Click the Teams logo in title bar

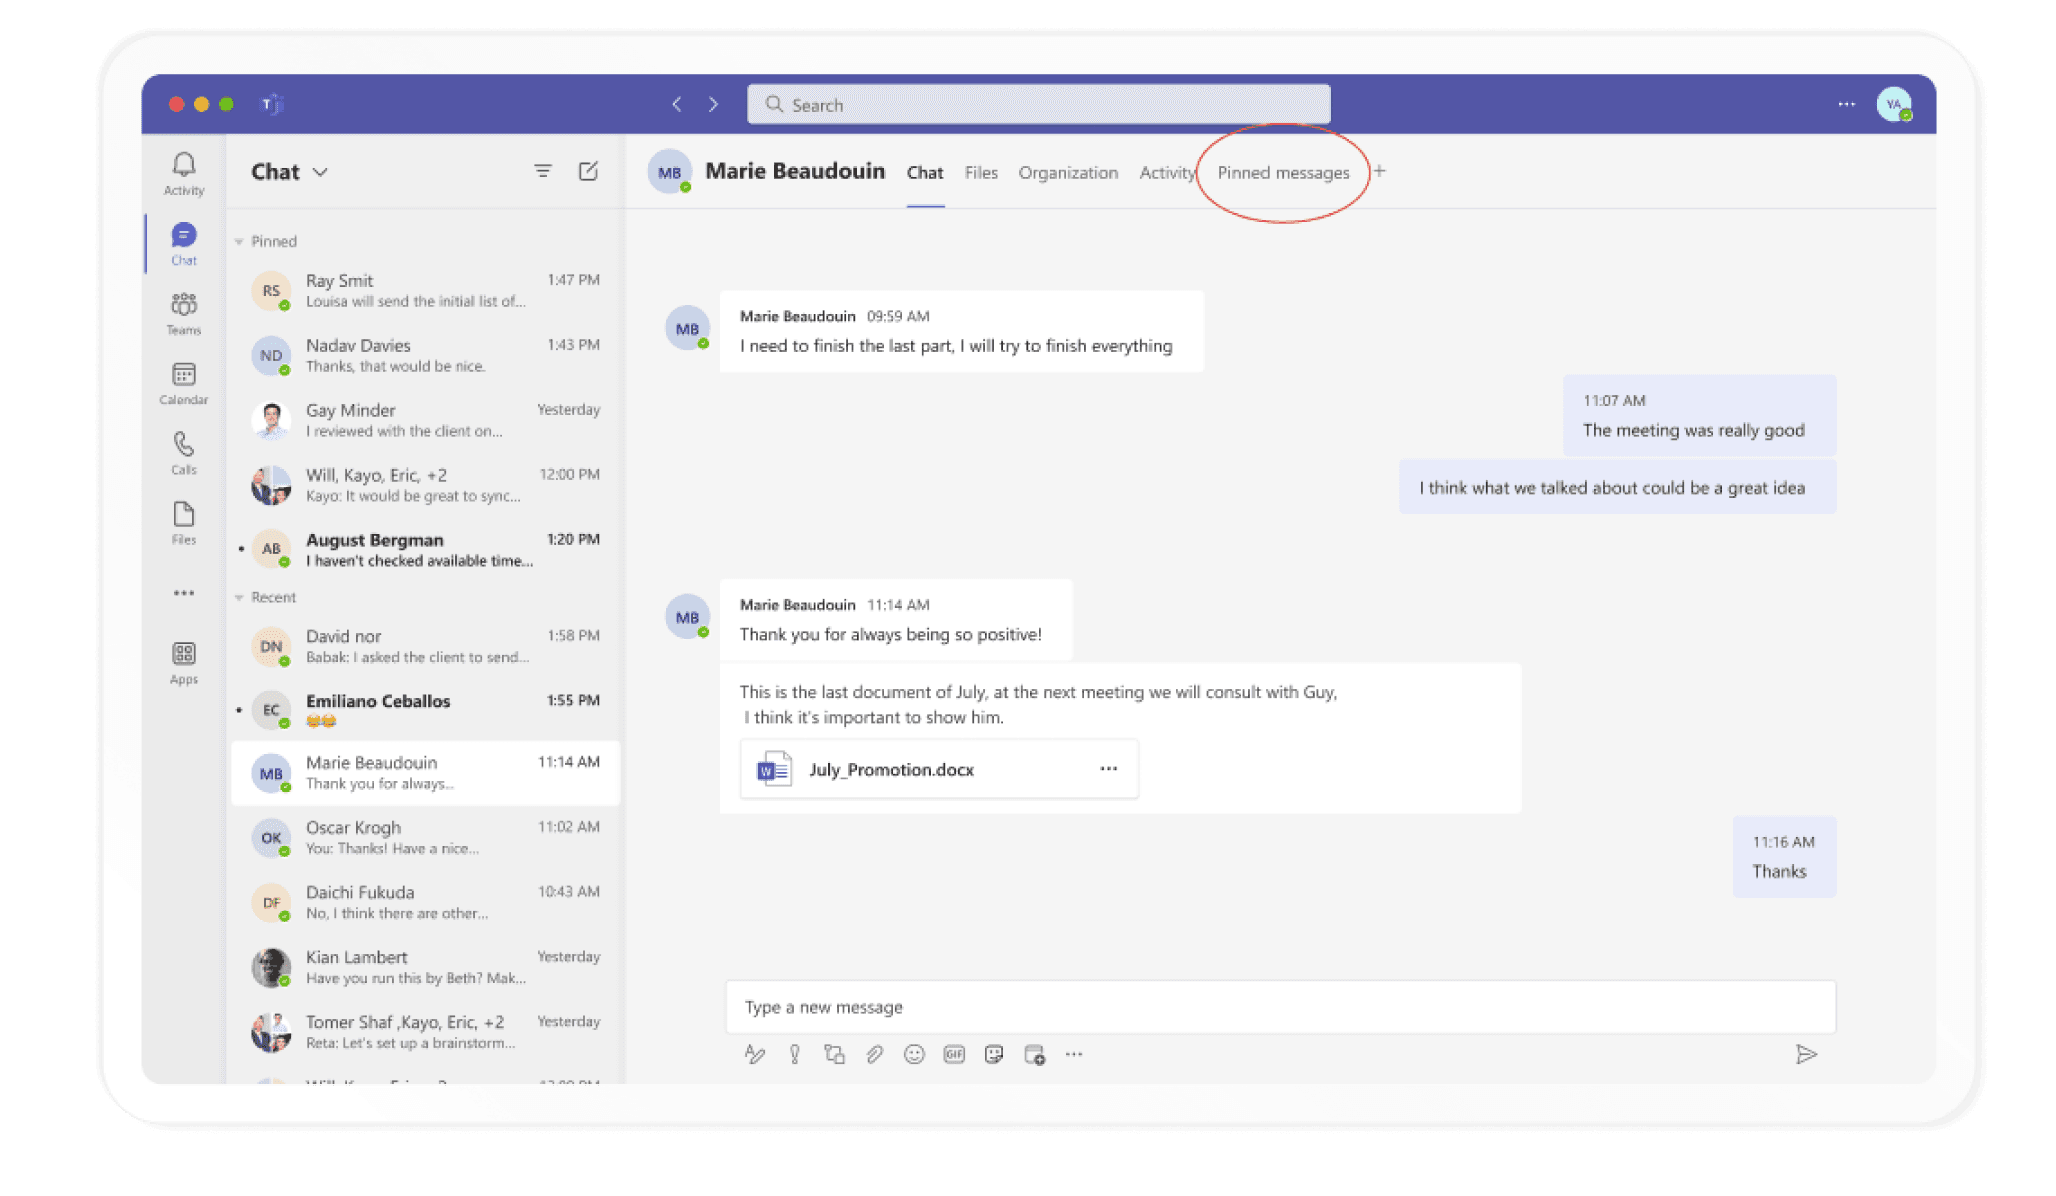click(272, 104)
